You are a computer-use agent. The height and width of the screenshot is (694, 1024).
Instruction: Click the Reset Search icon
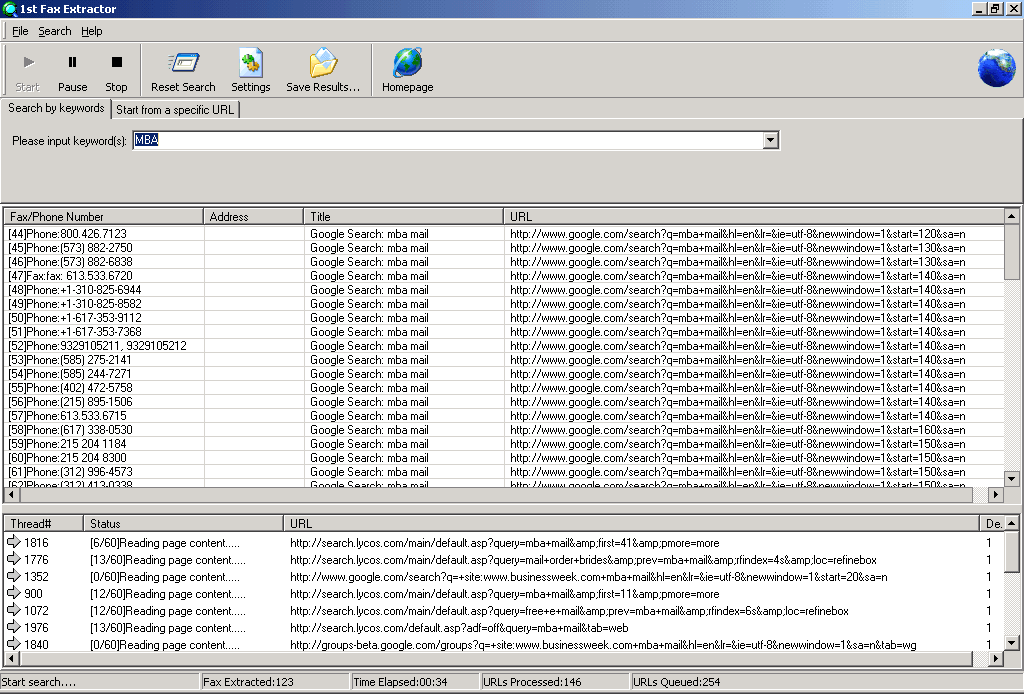[x=183, y=64]
